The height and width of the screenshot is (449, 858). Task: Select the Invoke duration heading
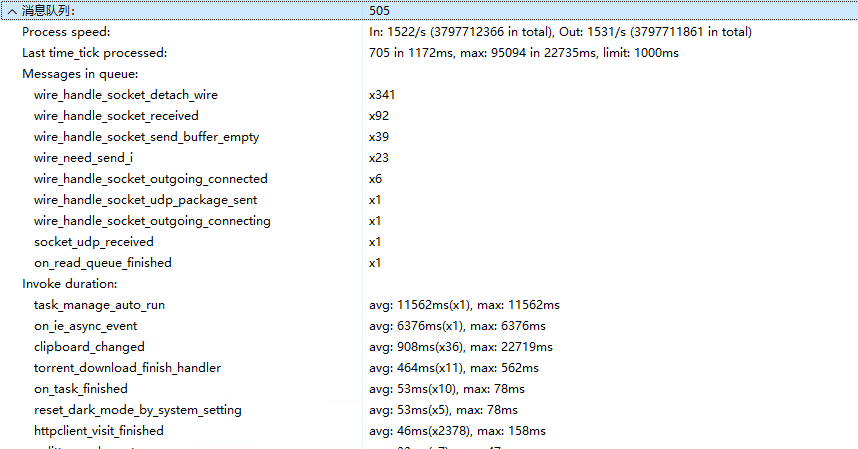tap(70, 284)
